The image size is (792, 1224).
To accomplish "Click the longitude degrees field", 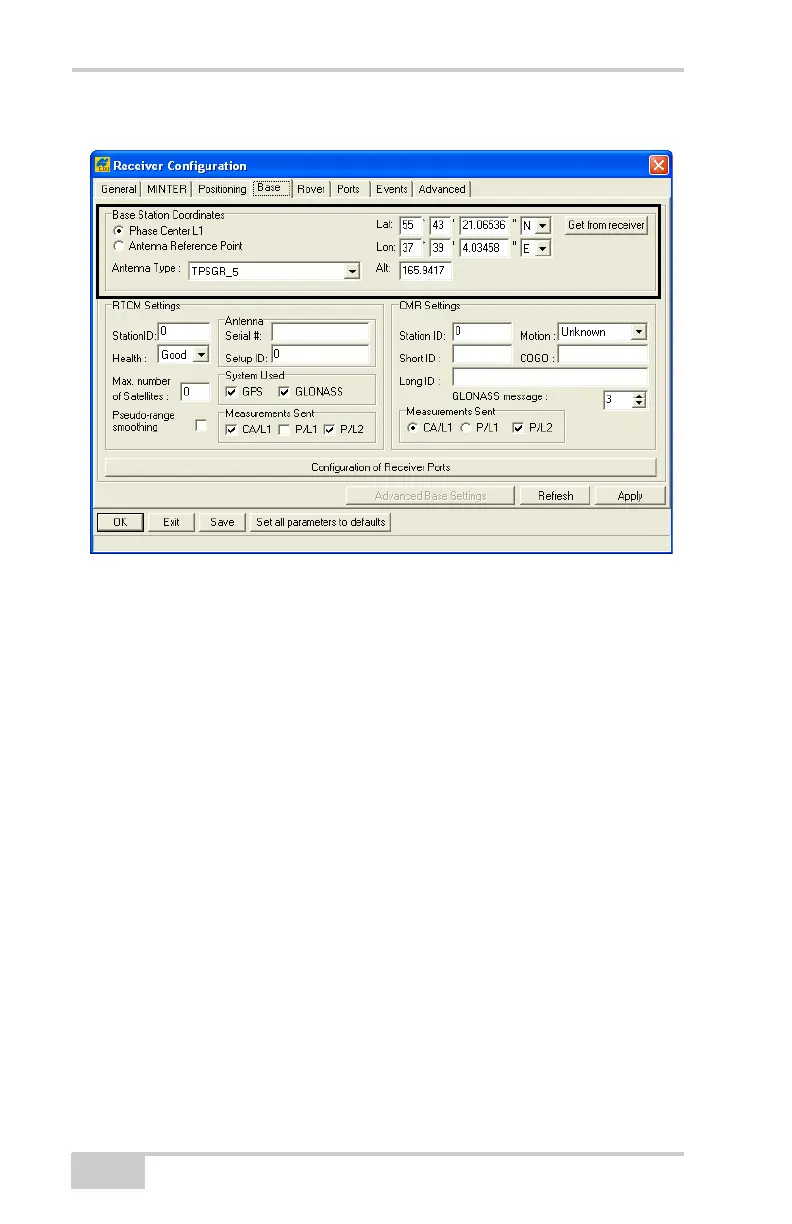I will 411,248.
